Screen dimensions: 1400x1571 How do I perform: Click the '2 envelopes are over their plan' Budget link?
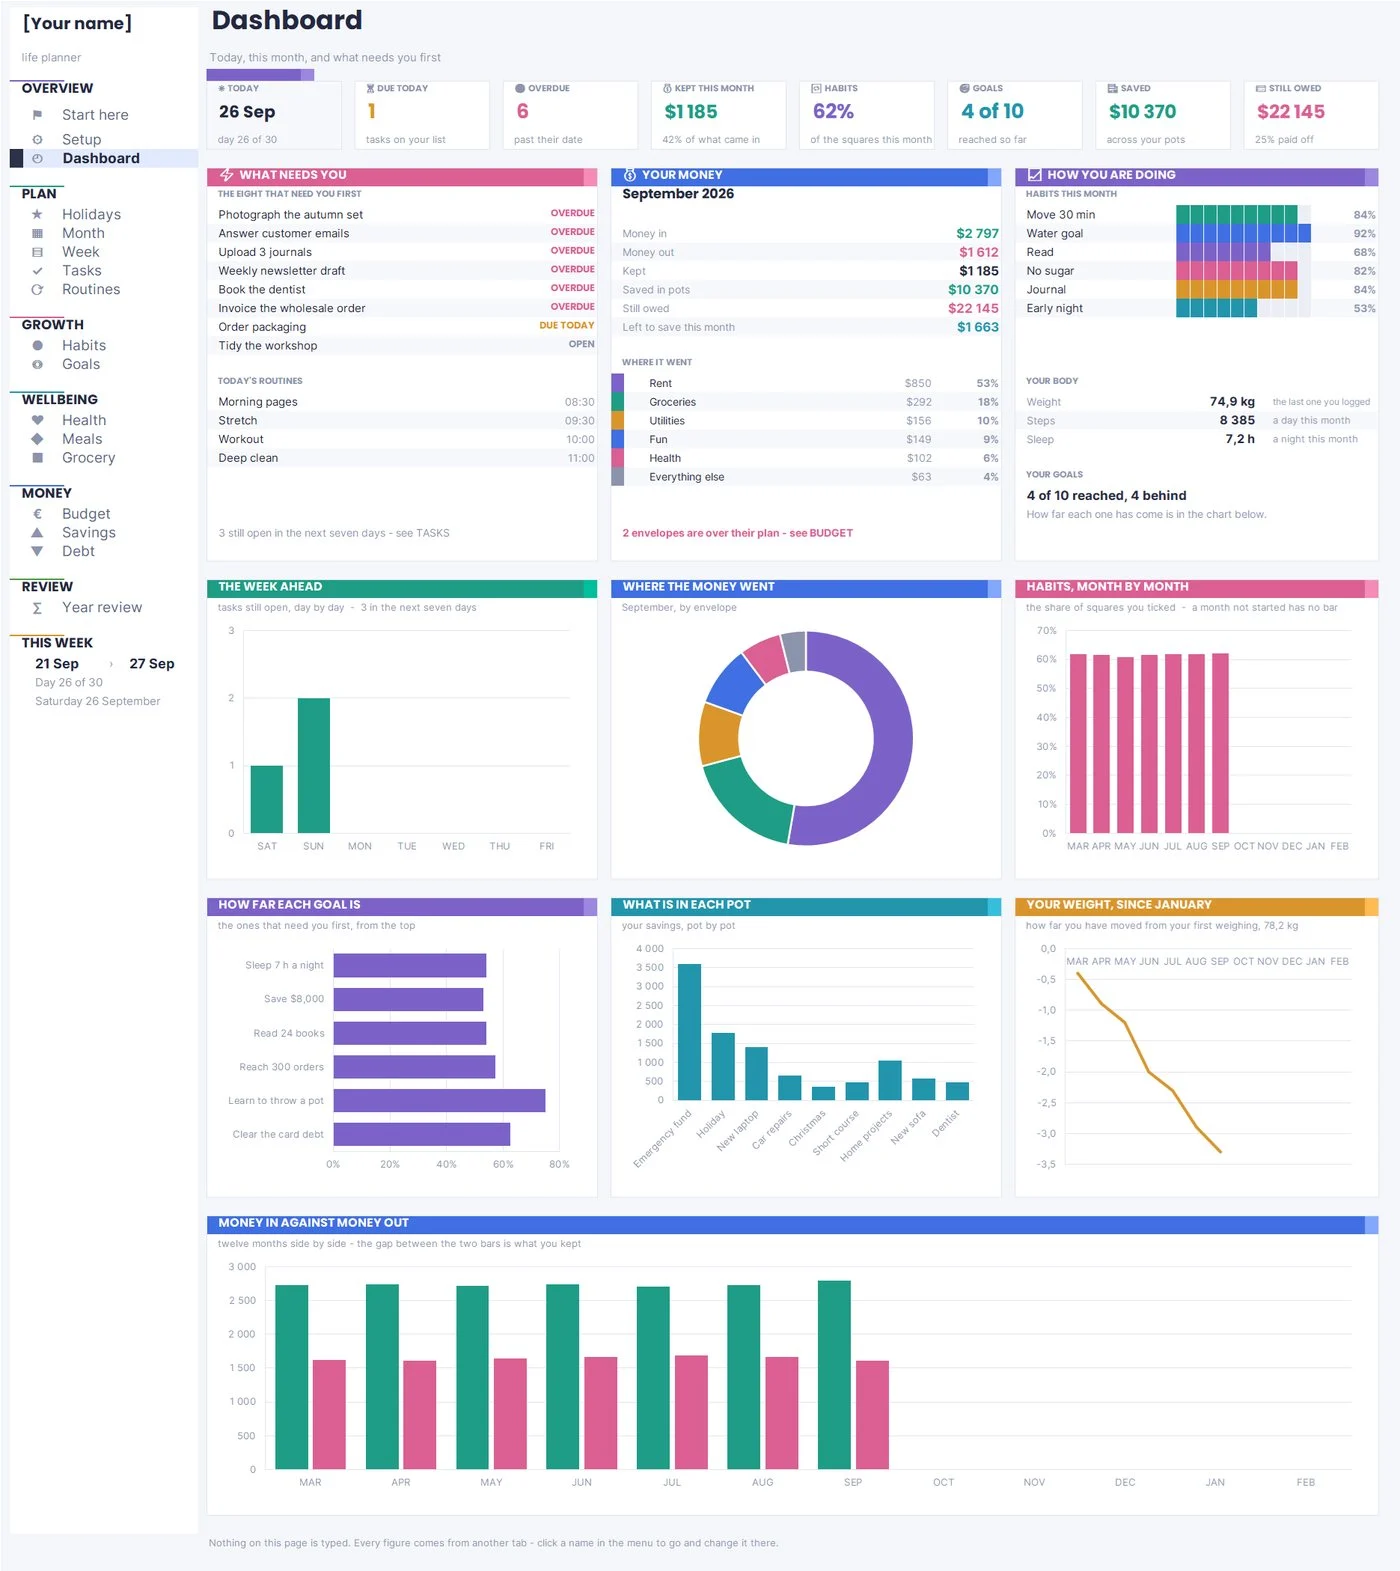click(737, 533)
